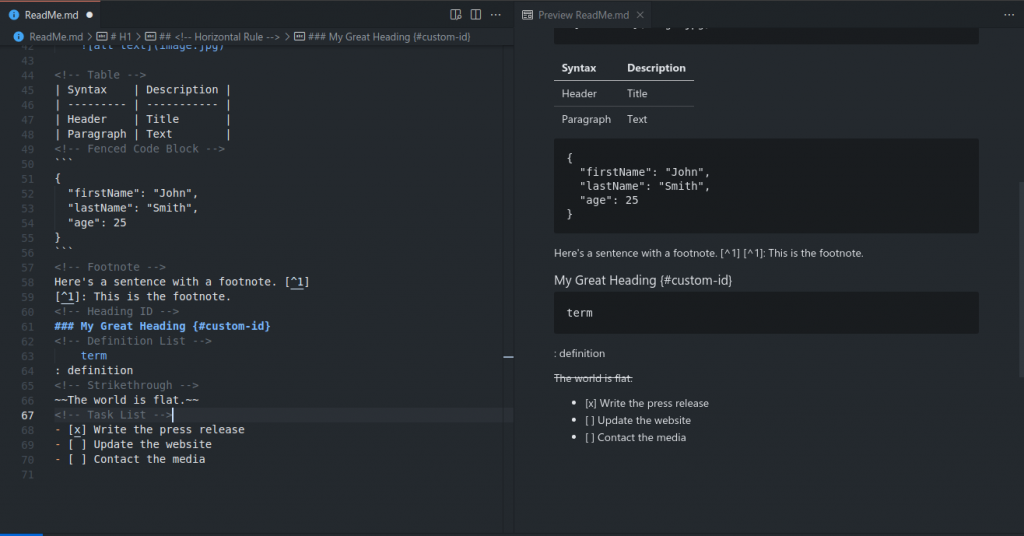
Task: Click '<!-- Task List -->' line in editor
Action: point(113,415)
